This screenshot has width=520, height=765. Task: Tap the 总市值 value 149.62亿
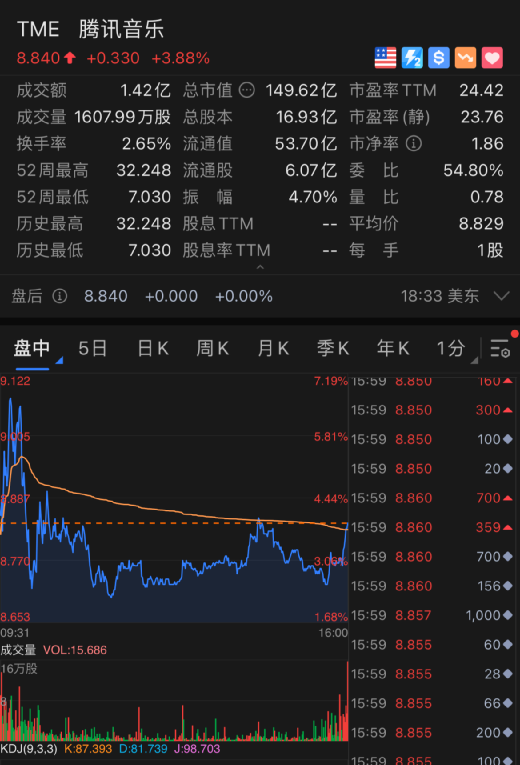coord(301,90)
